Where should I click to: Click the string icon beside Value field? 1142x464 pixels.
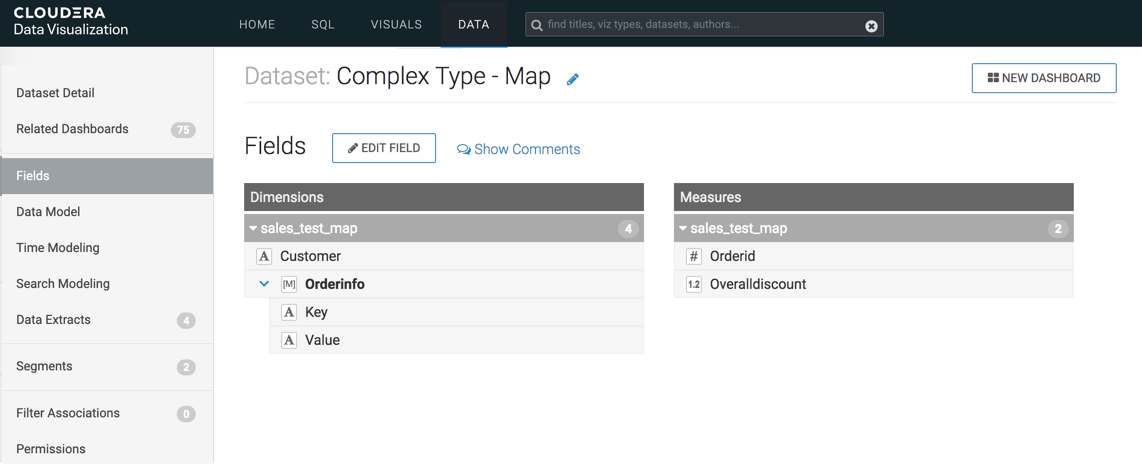(x=289, y=340)
